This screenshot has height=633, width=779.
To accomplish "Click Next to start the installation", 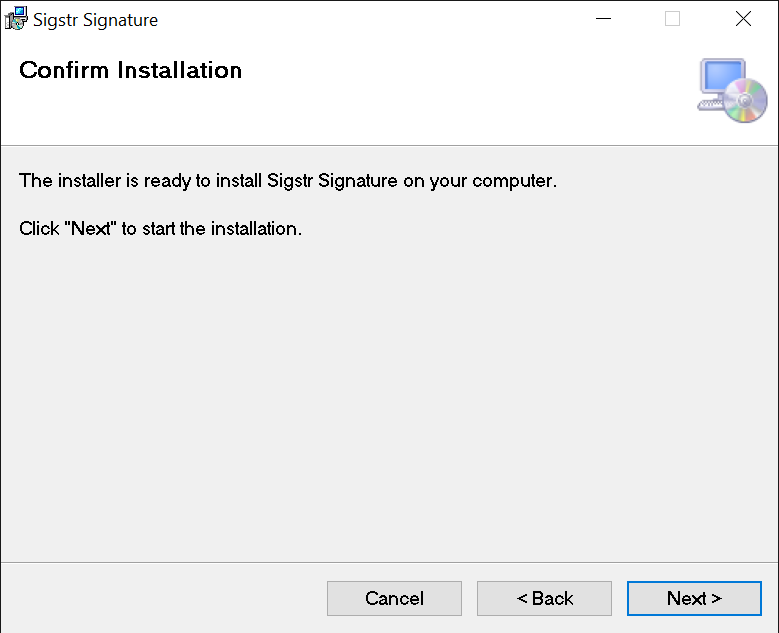I will point(694,598).
